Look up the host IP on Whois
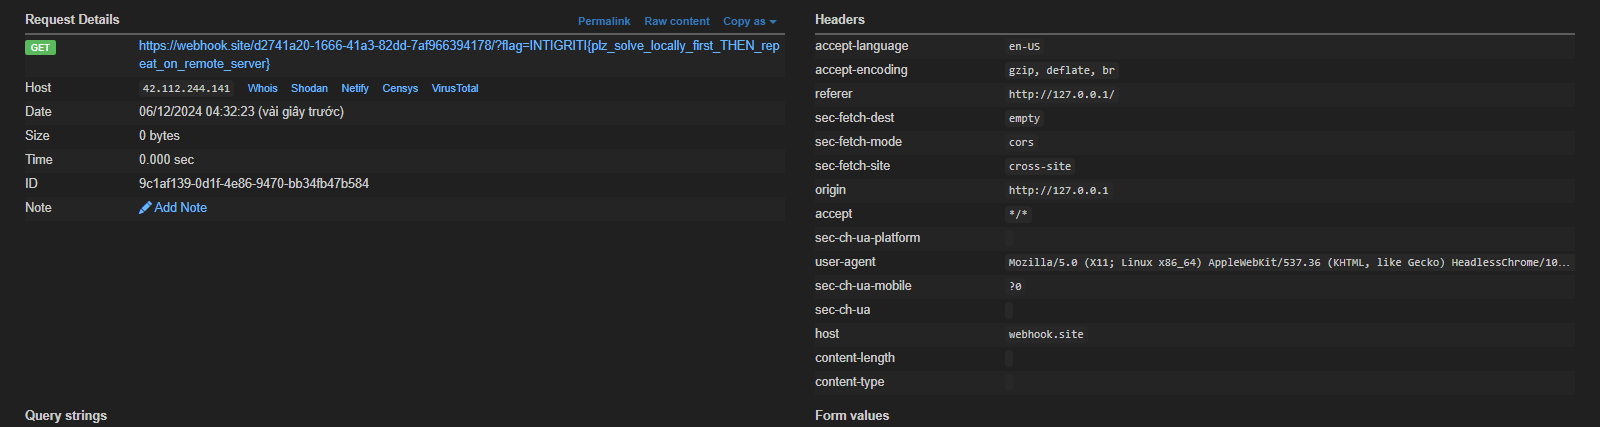The image size is (1600, 427). point(262,88)
